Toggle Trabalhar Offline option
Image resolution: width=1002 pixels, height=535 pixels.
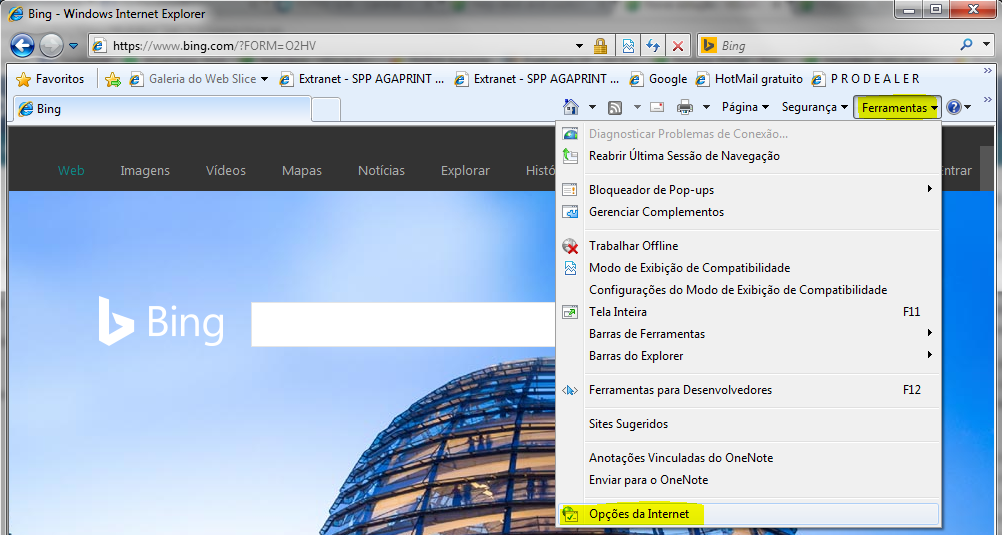click(748, 246)
